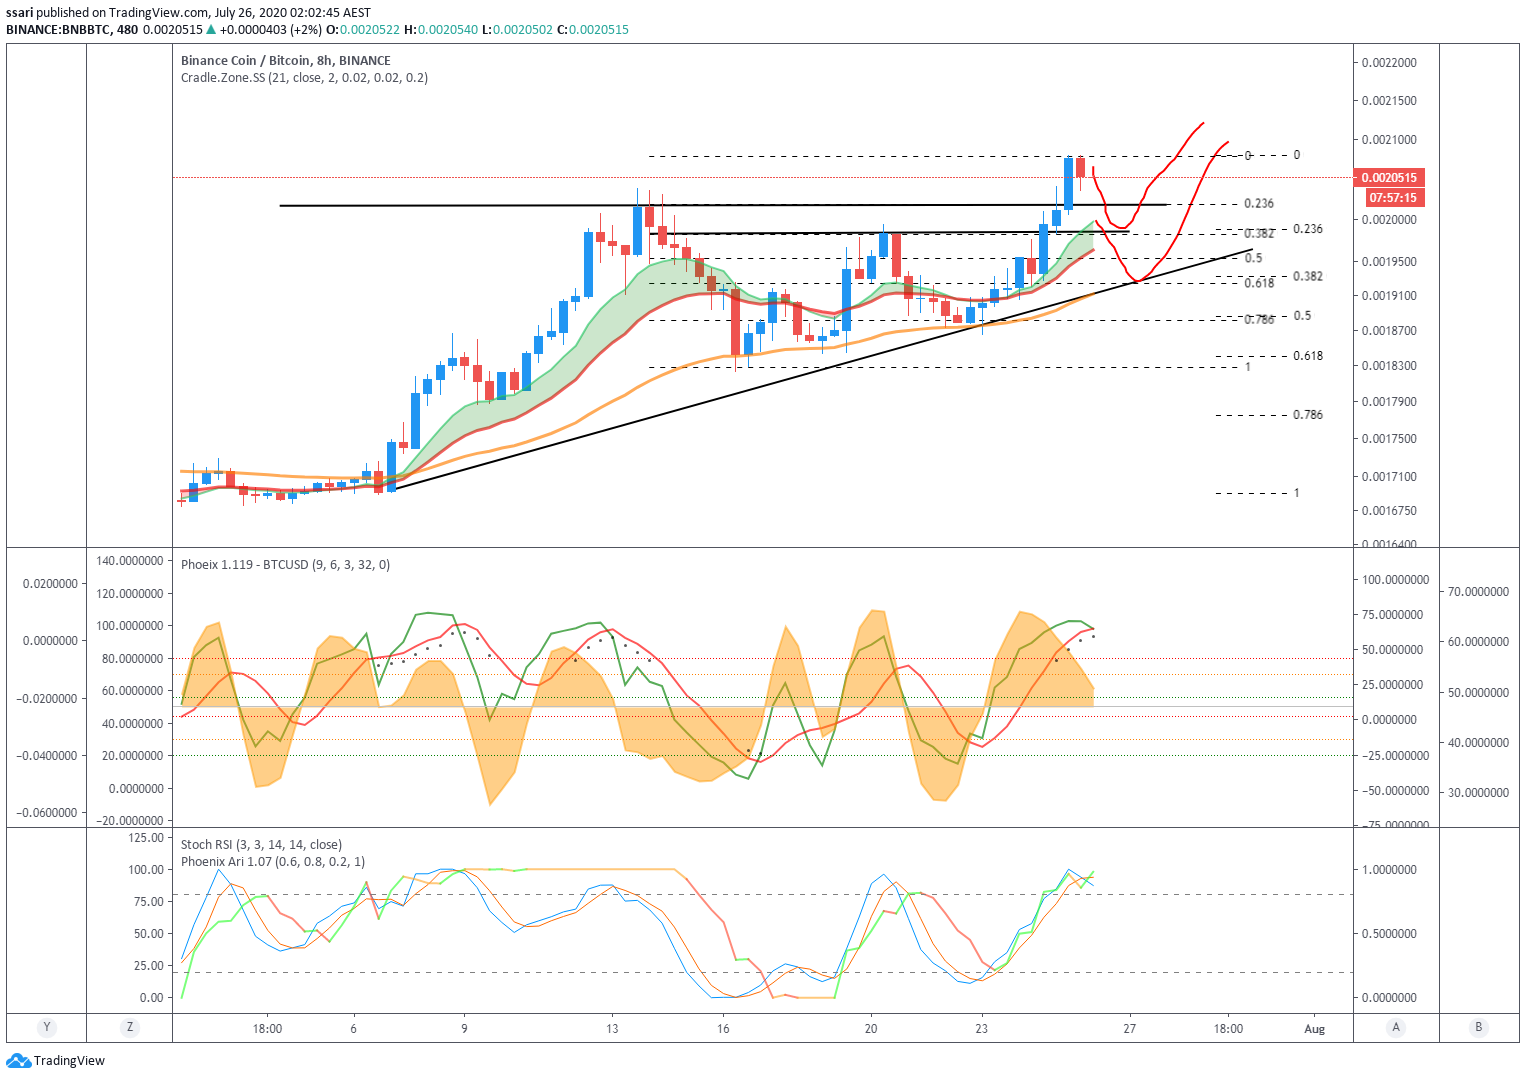Select the high value 0.0020540
1526x1079 pixels.
click(448, 30)
